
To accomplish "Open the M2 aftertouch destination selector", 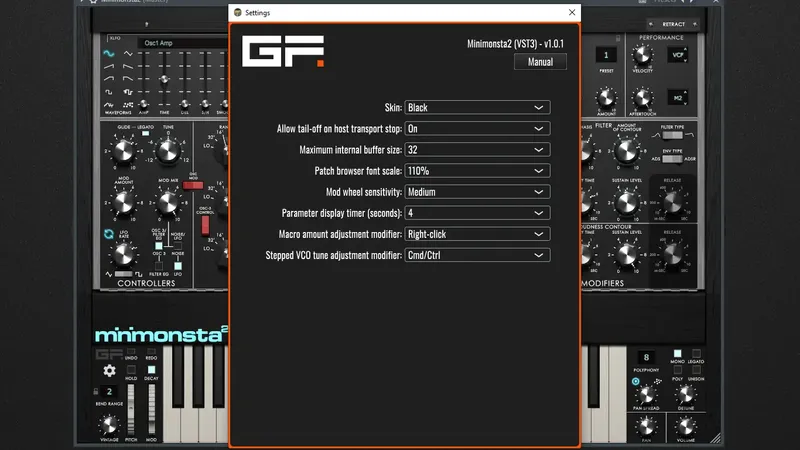I will point(678,97).
